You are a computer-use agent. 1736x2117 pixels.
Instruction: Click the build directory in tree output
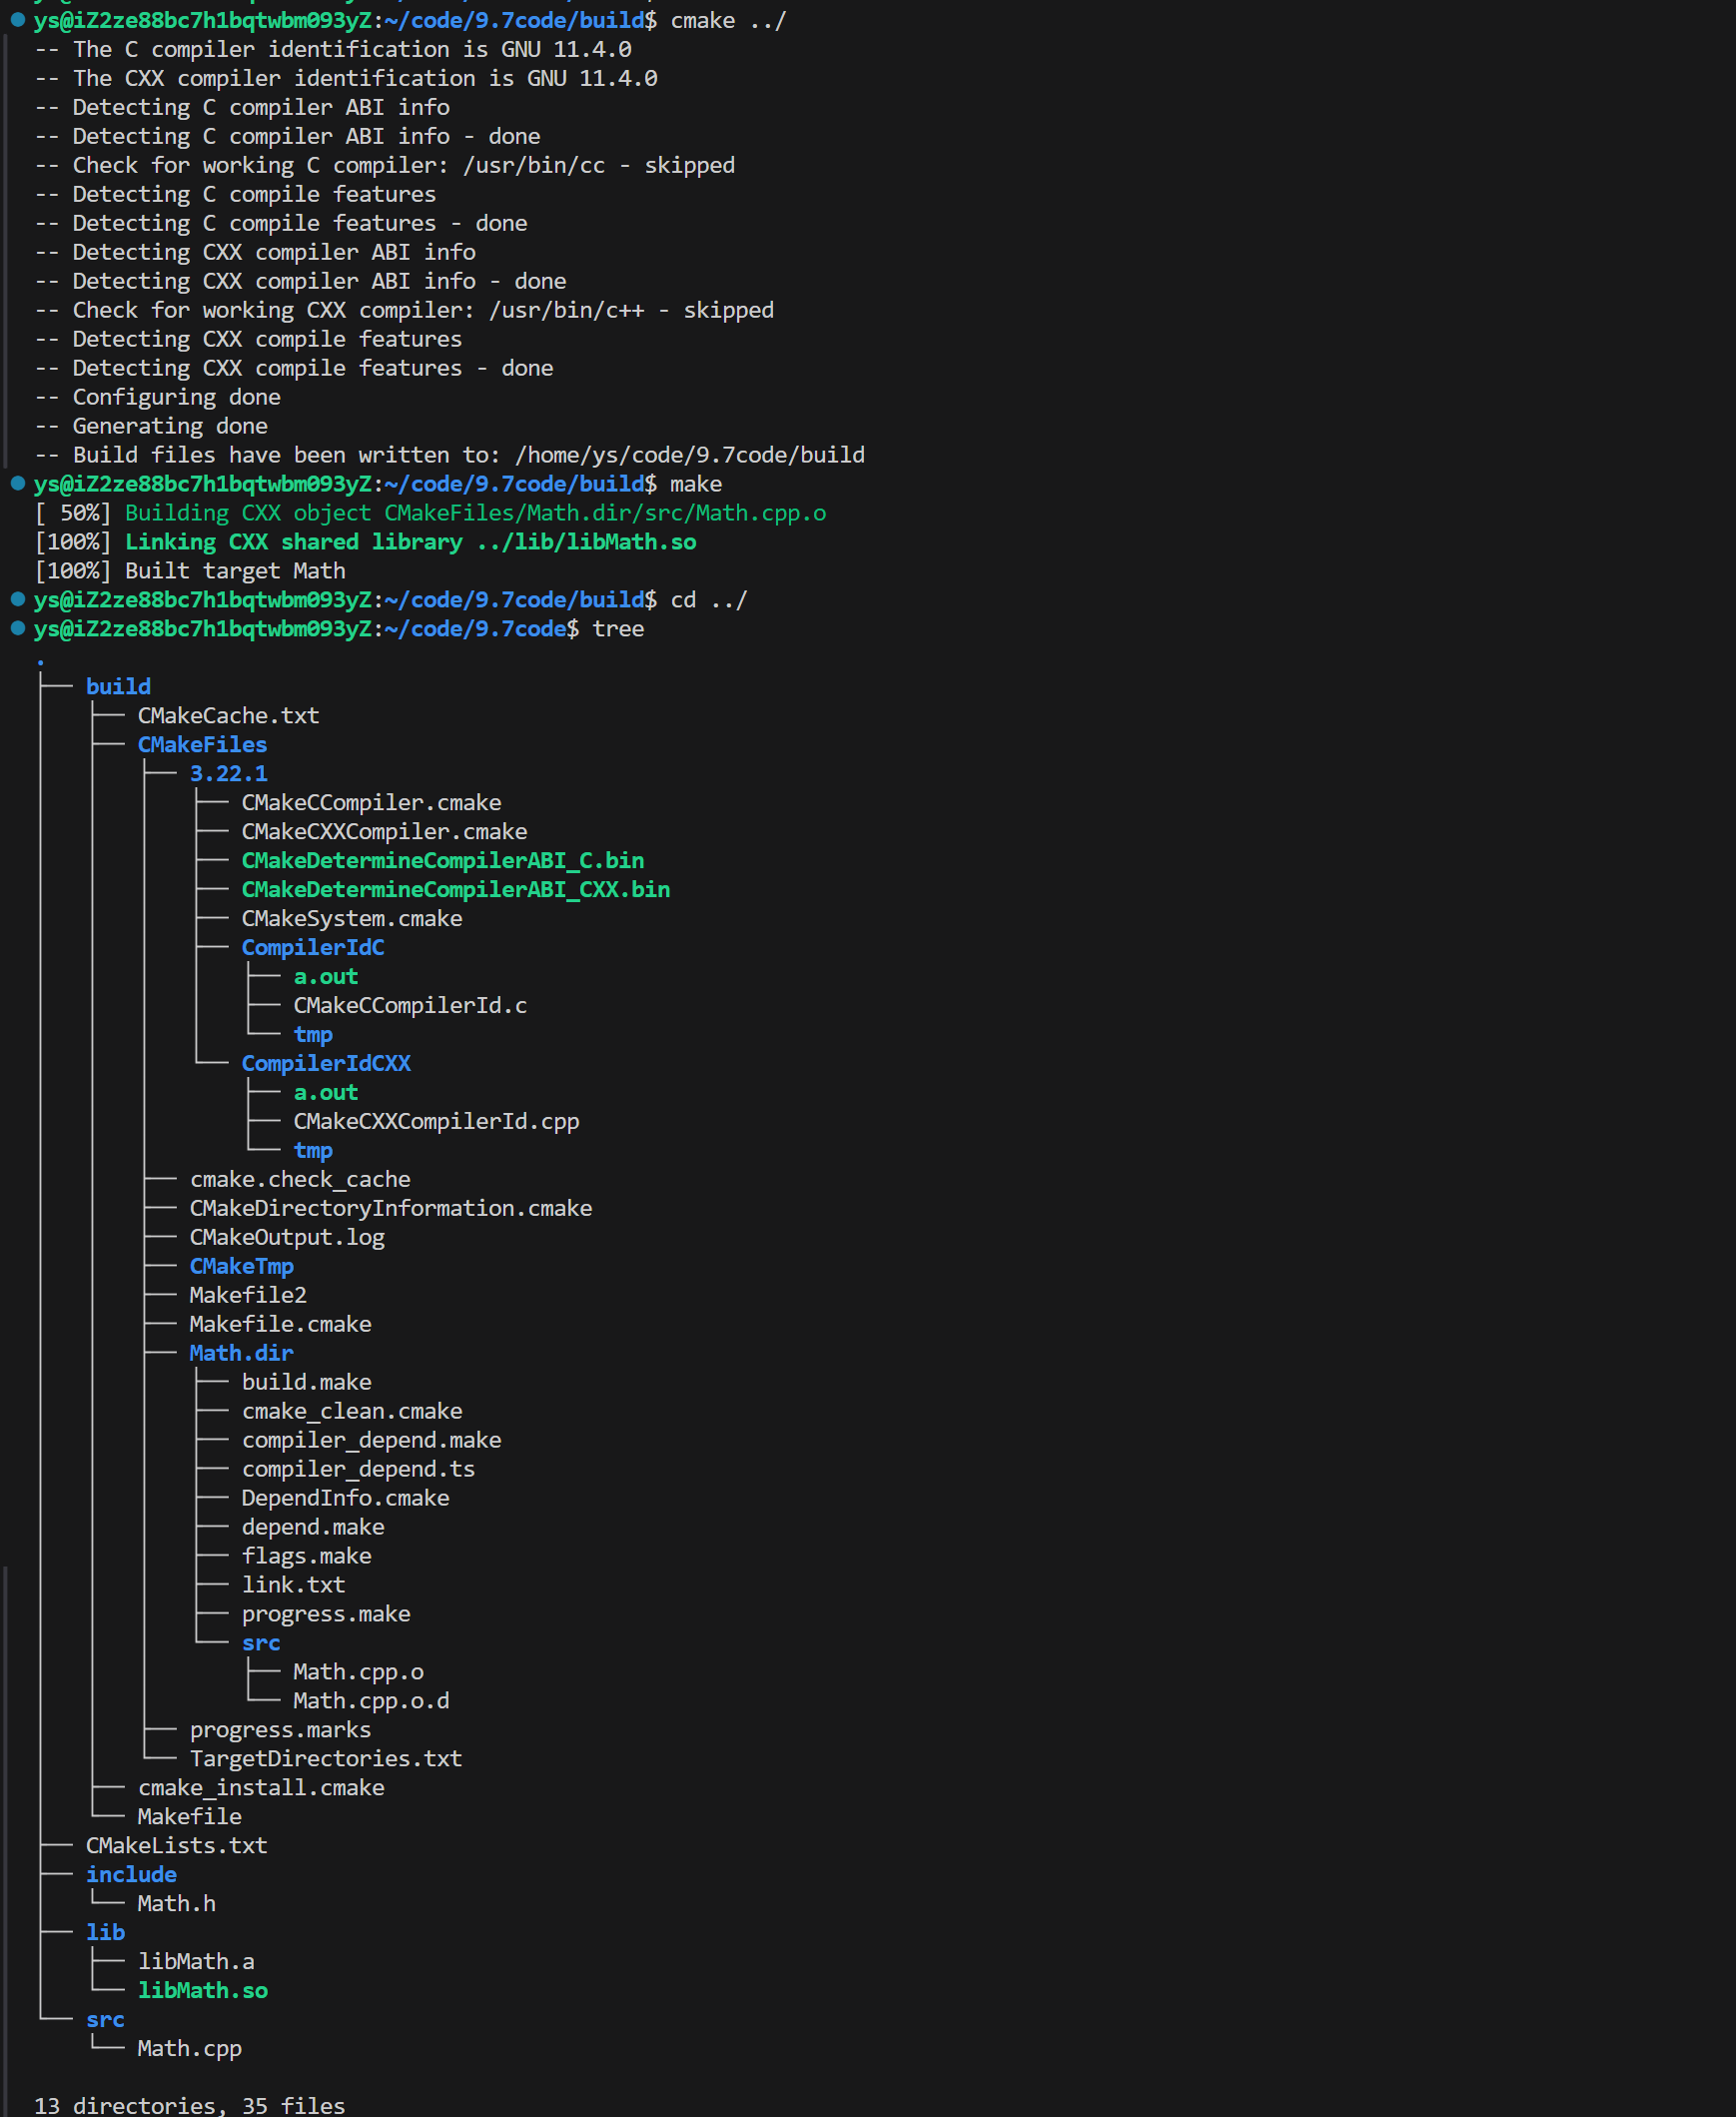pos(118,687)
